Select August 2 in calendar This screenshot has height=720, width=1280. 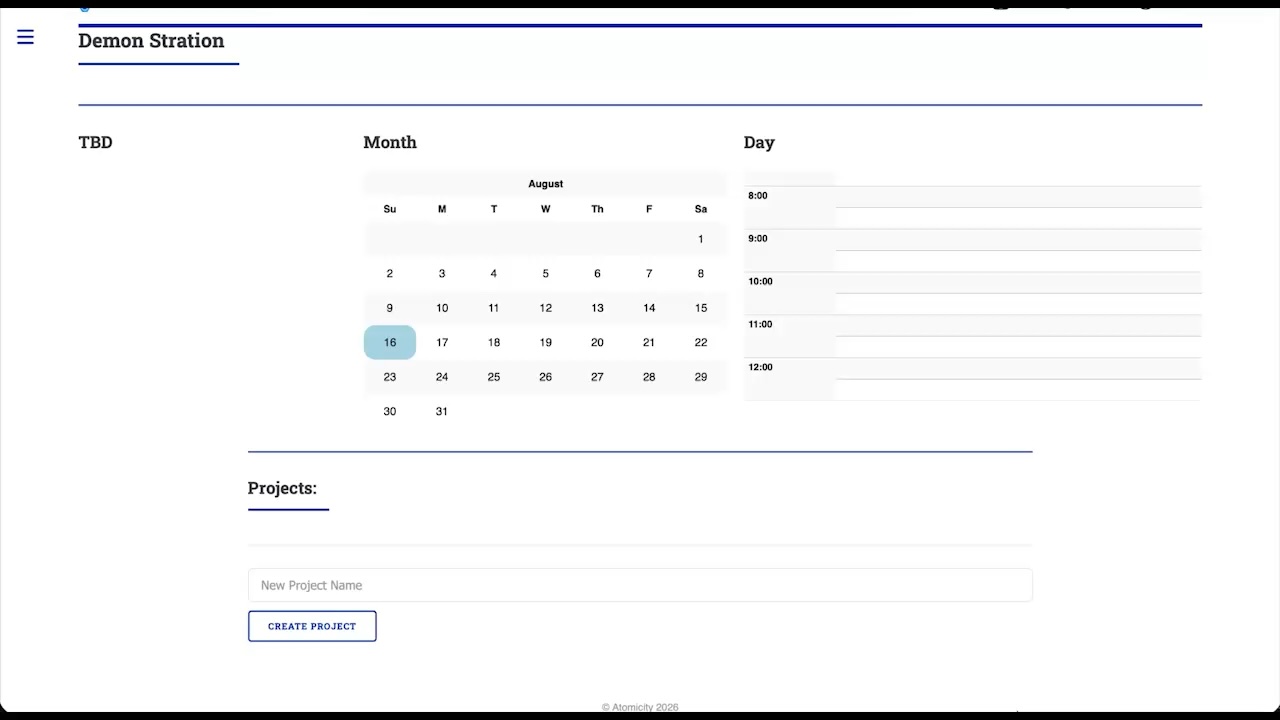pos(390,273)
